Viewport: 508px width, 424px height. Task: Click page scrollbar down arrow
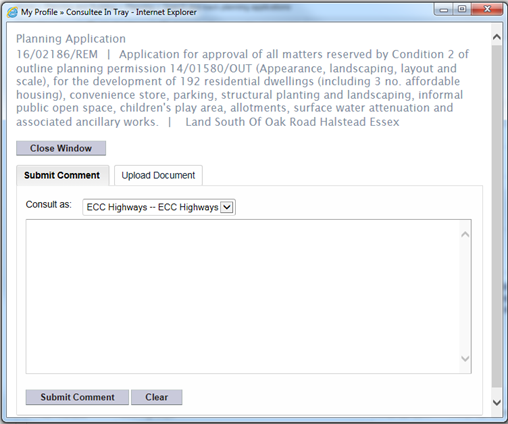click(x=497, y=403)
